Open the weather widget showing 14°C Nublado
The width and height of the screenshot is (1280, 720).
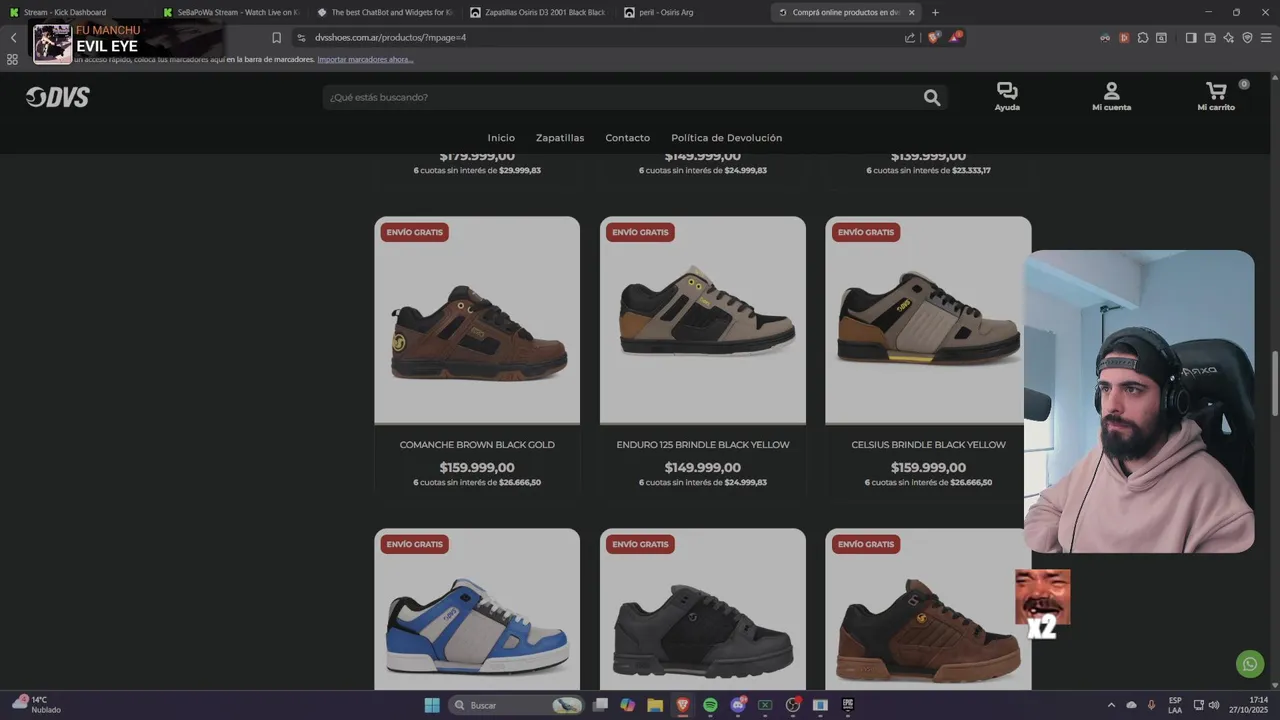[x=36, y=705]
